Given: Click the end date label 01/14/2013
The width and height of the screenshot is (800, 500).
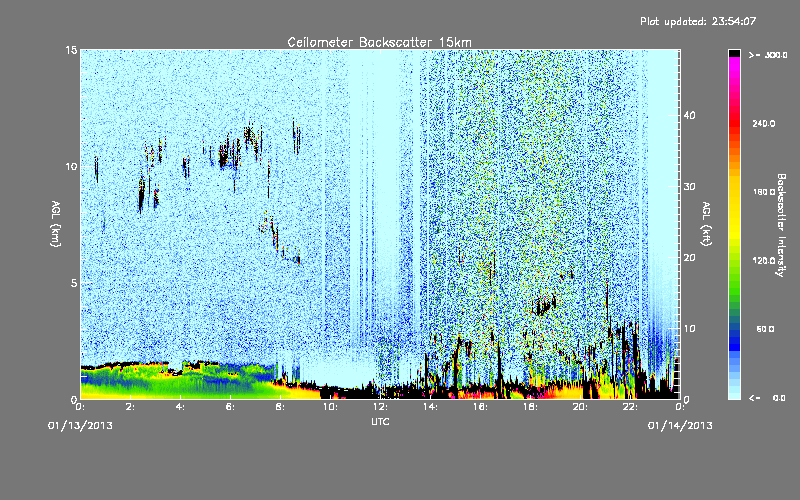Looking at the screenshot, I should click(680, 426).
